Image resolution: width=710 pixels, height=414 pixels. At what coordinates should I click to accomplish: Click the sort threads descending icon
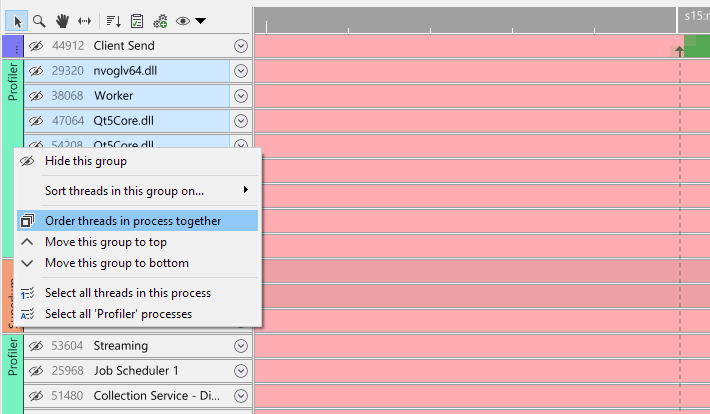(113, 20)
